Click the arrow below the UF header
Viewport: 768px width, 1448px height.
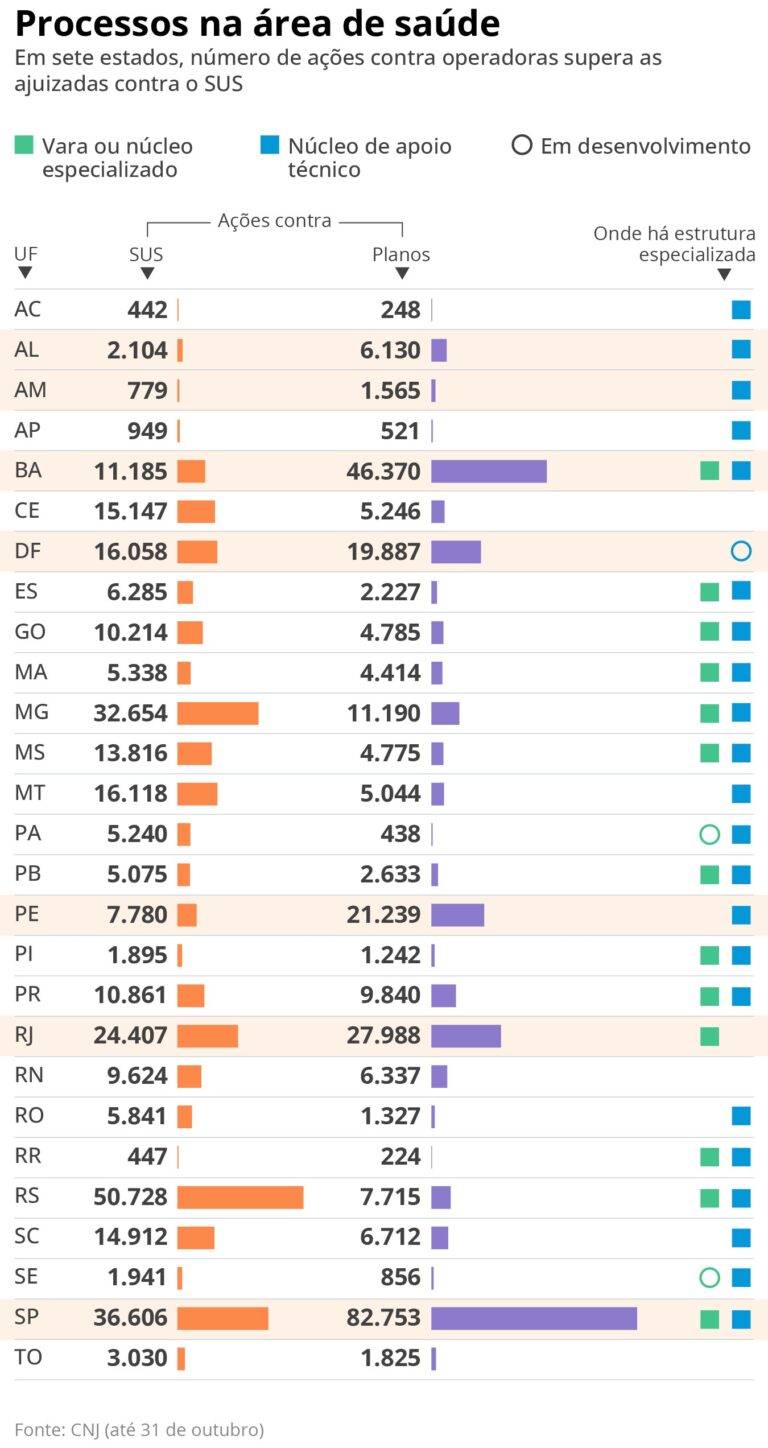(x=25, y=273)
